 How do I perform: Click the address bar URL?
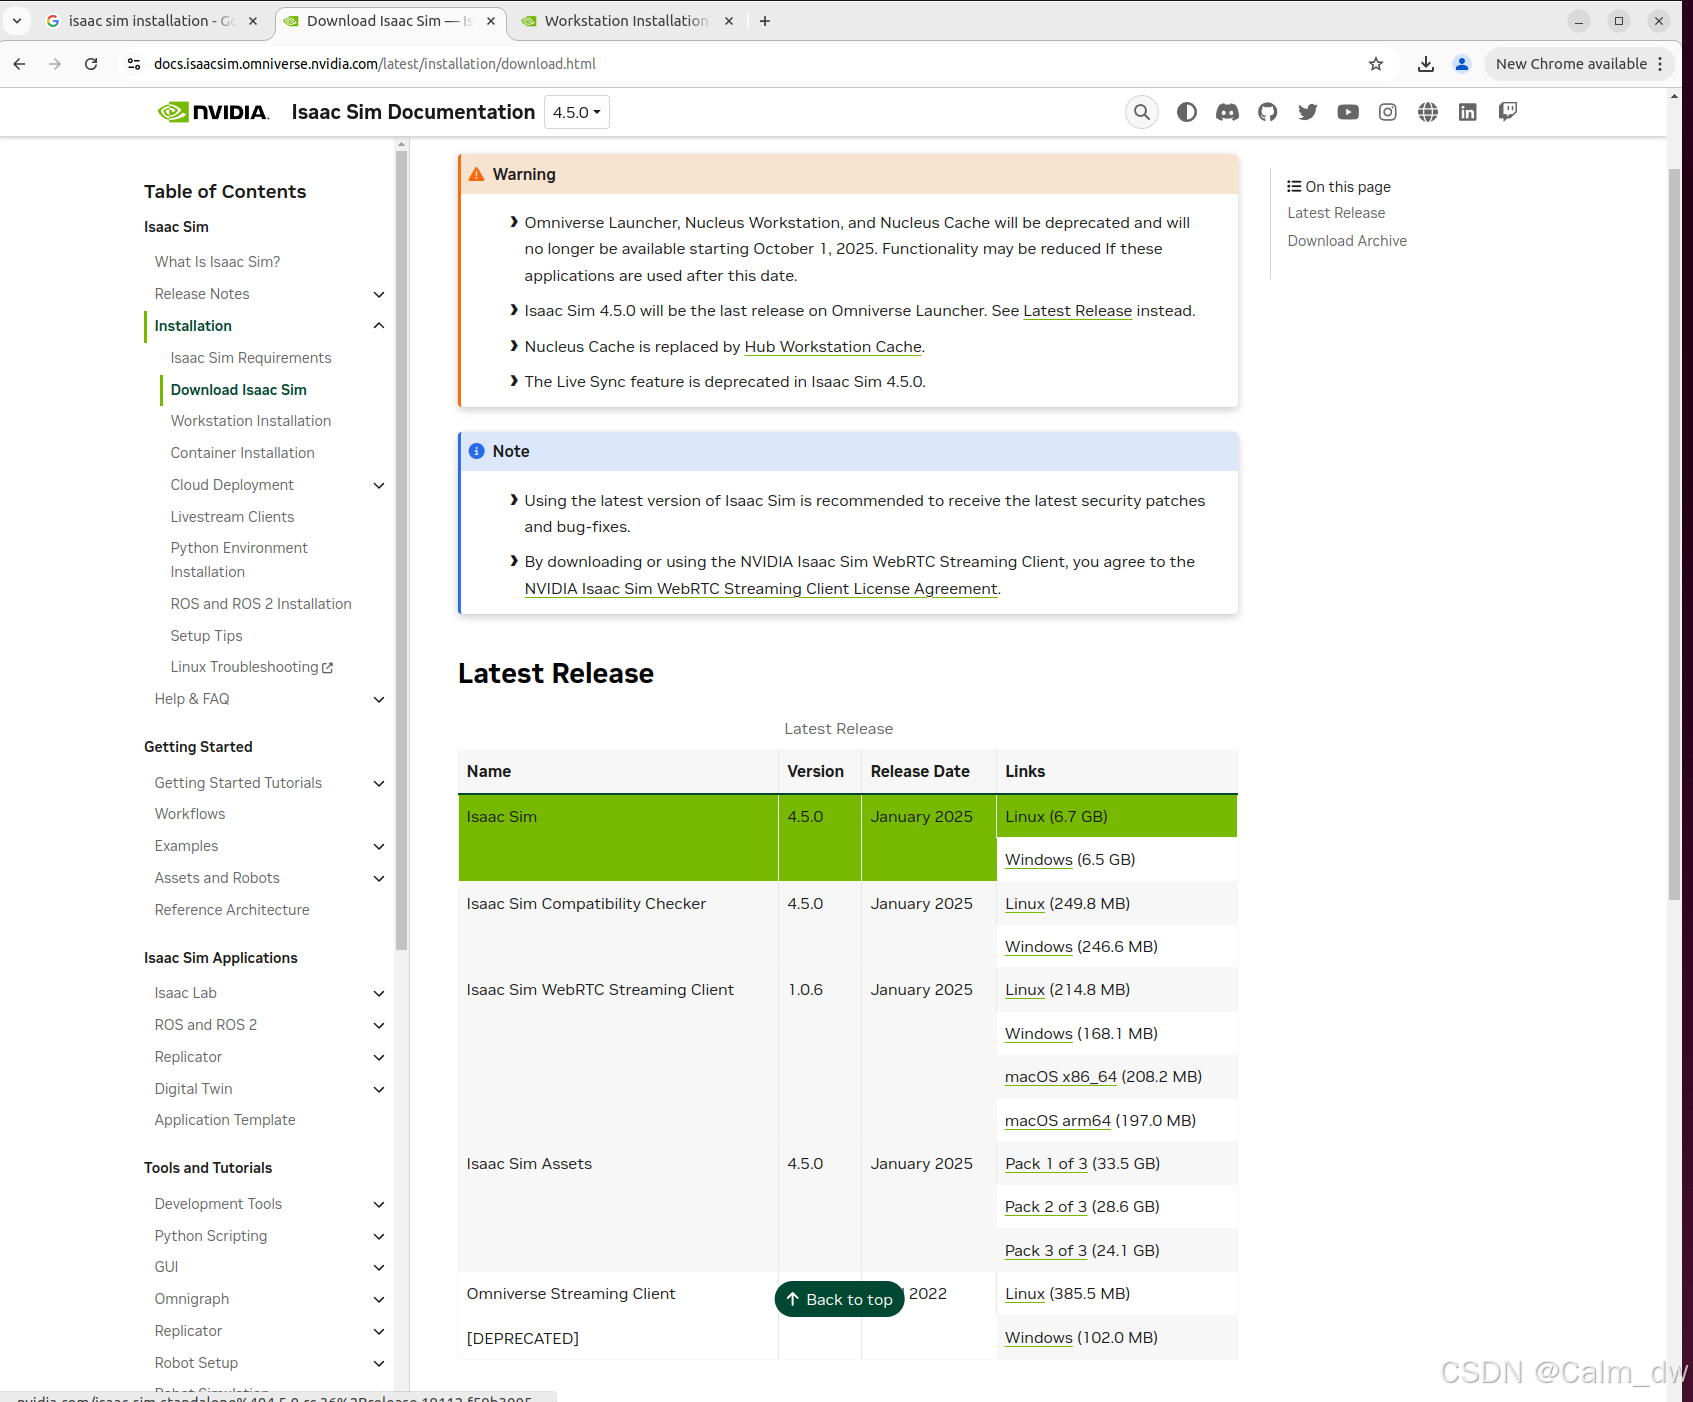375,64
